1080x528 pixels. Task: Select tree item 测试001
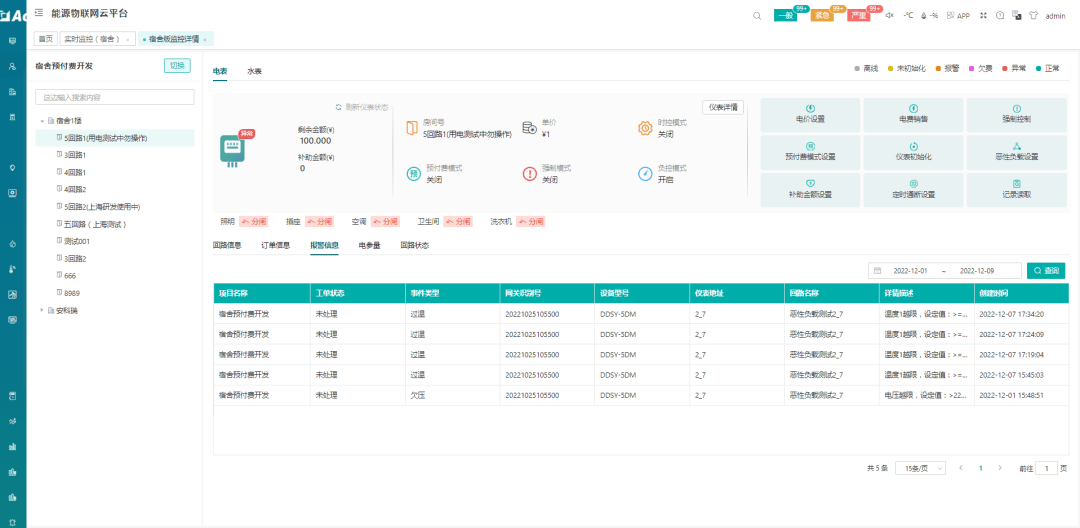[x=76, y=242]
